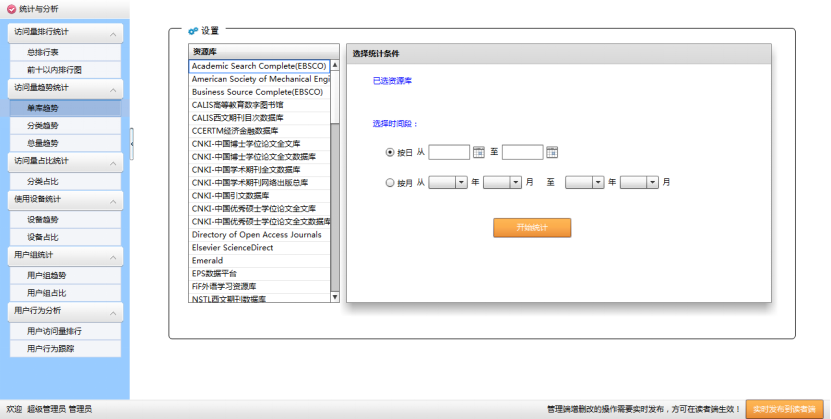The height and width of the screenshot is (419, 831).
Task: Select the 按月 radio button
Action: tap(390, 183)
